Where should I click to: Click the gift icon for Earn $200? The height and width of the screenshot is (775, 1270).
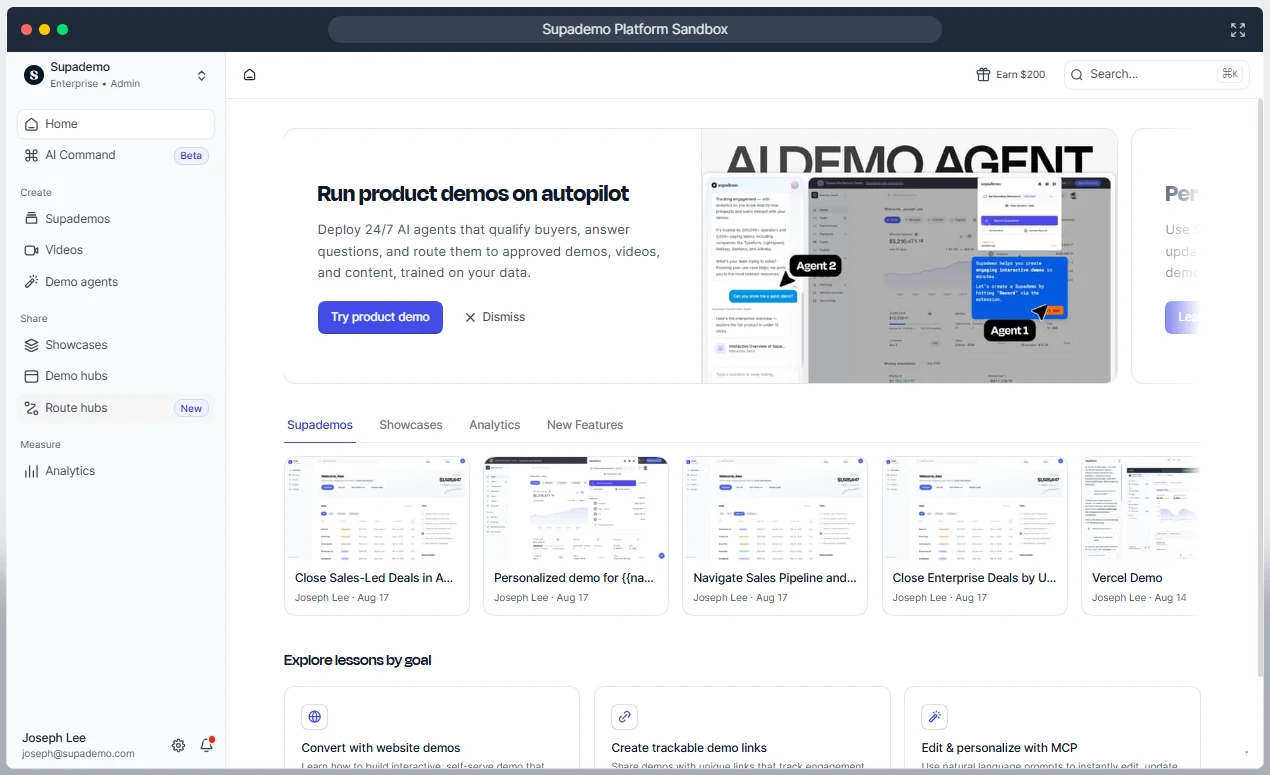pyautogui.click(x=983, y=74)
